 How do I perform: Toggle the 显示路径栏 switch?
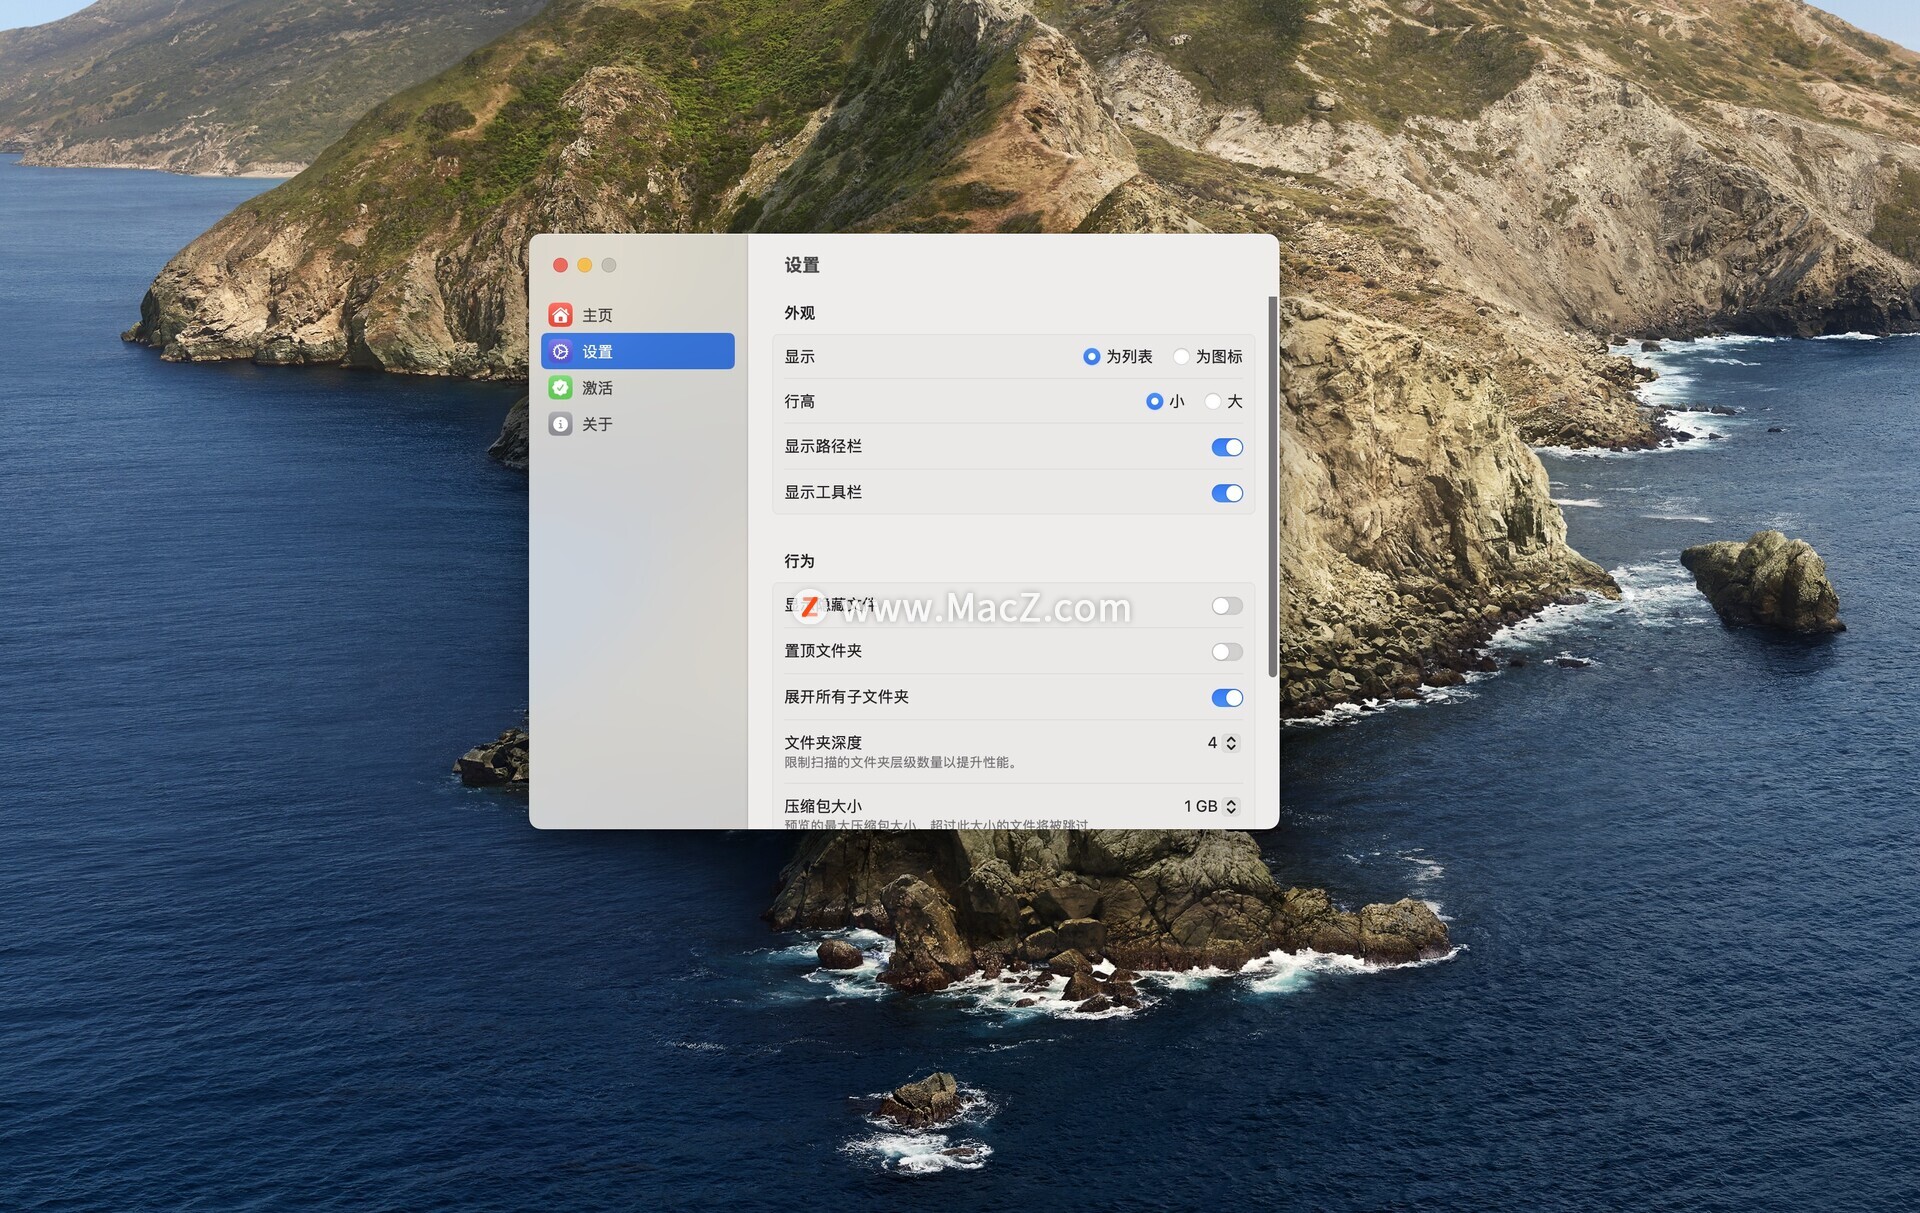click(1227, 447)
